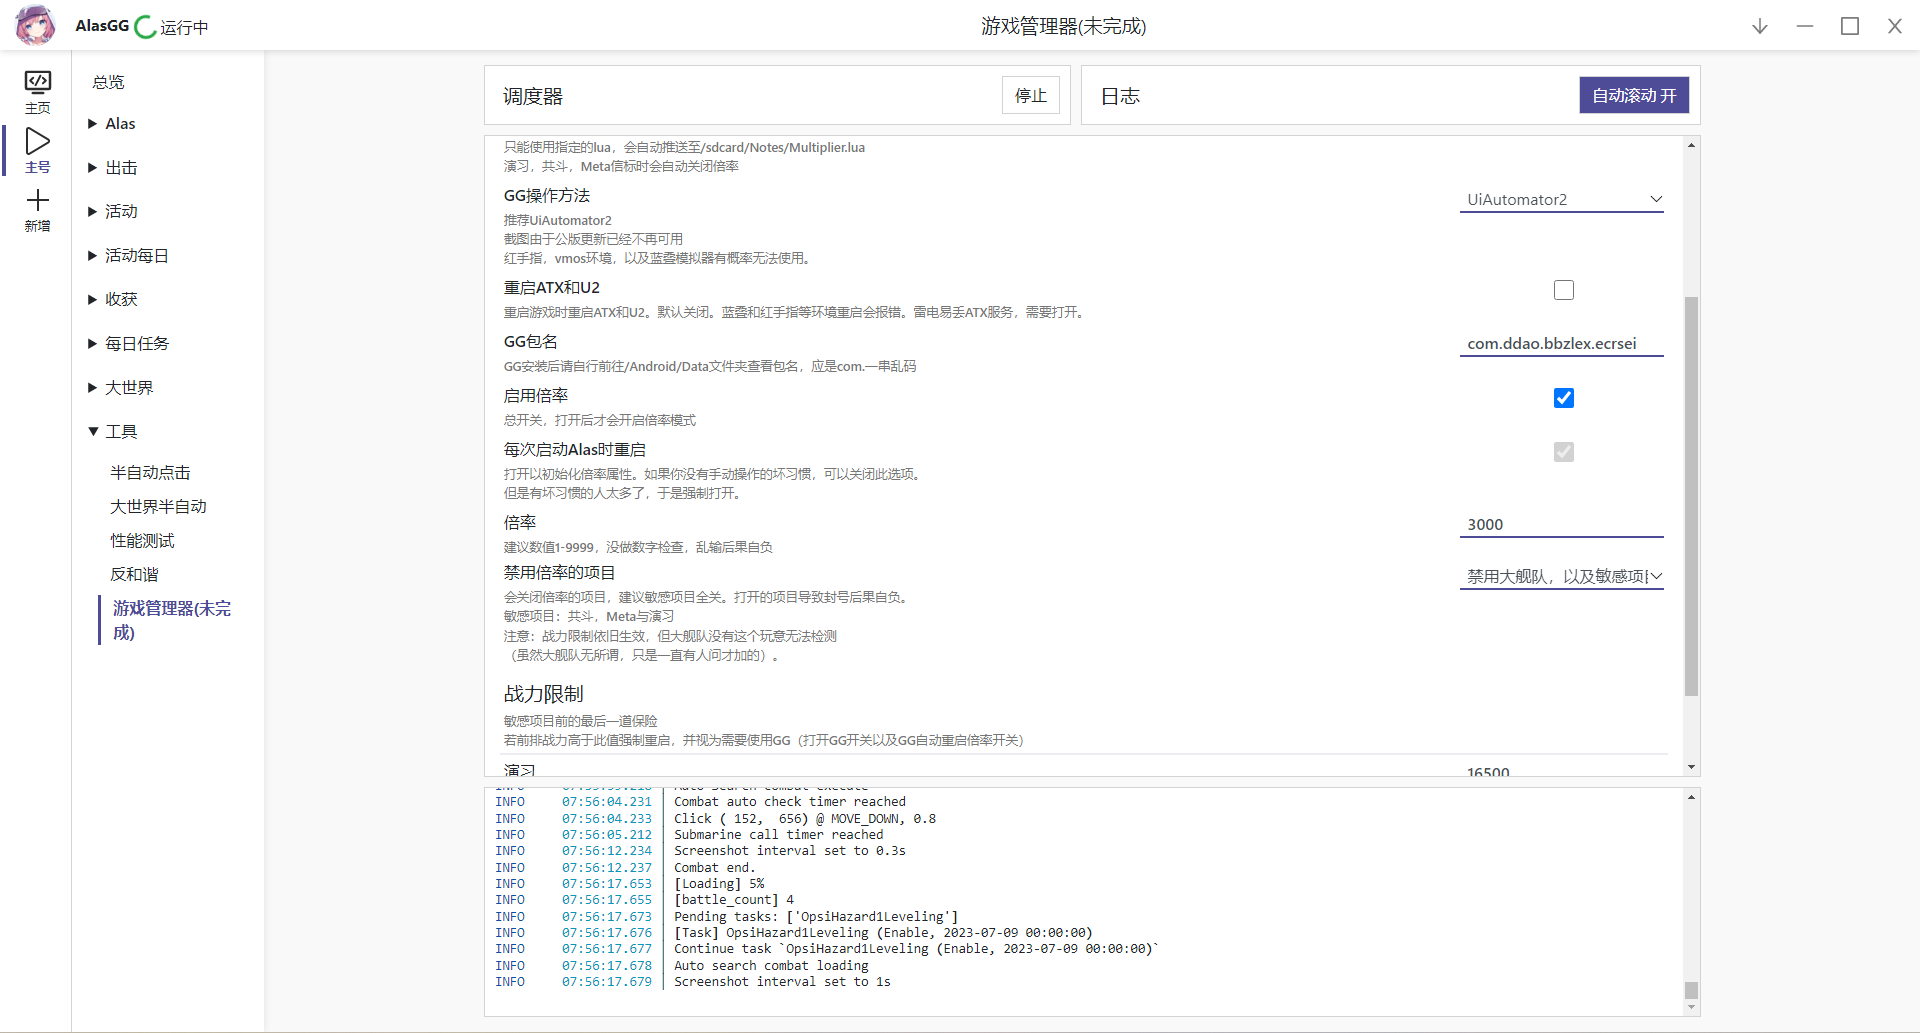Viewport: 1920px width, 1033px height.
Task: Open the 总览 overview page
Action: click(108, 82)
